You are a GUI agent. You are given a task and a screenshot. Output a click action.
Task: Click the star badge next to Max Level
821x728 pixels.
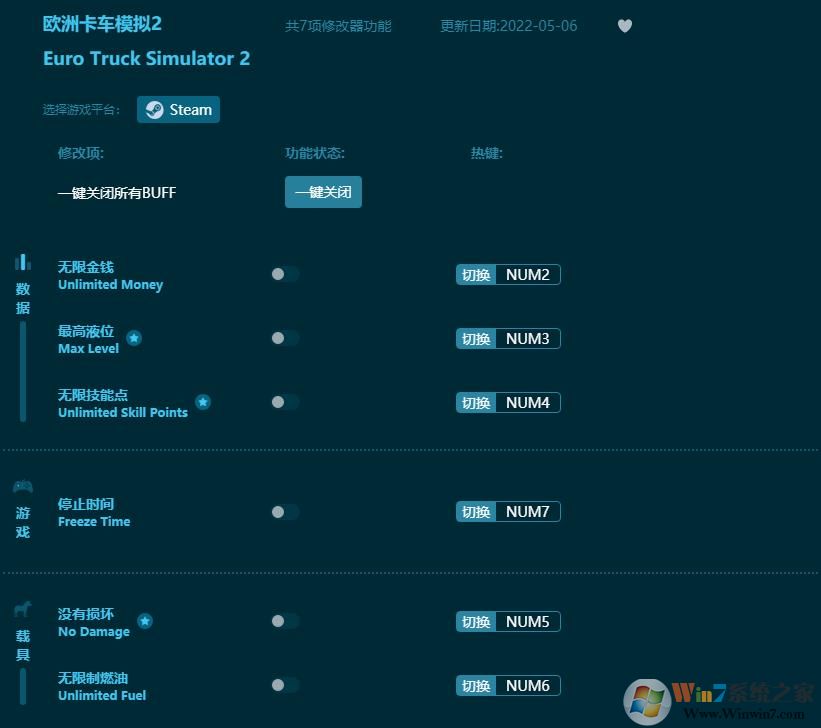[135, 338]
